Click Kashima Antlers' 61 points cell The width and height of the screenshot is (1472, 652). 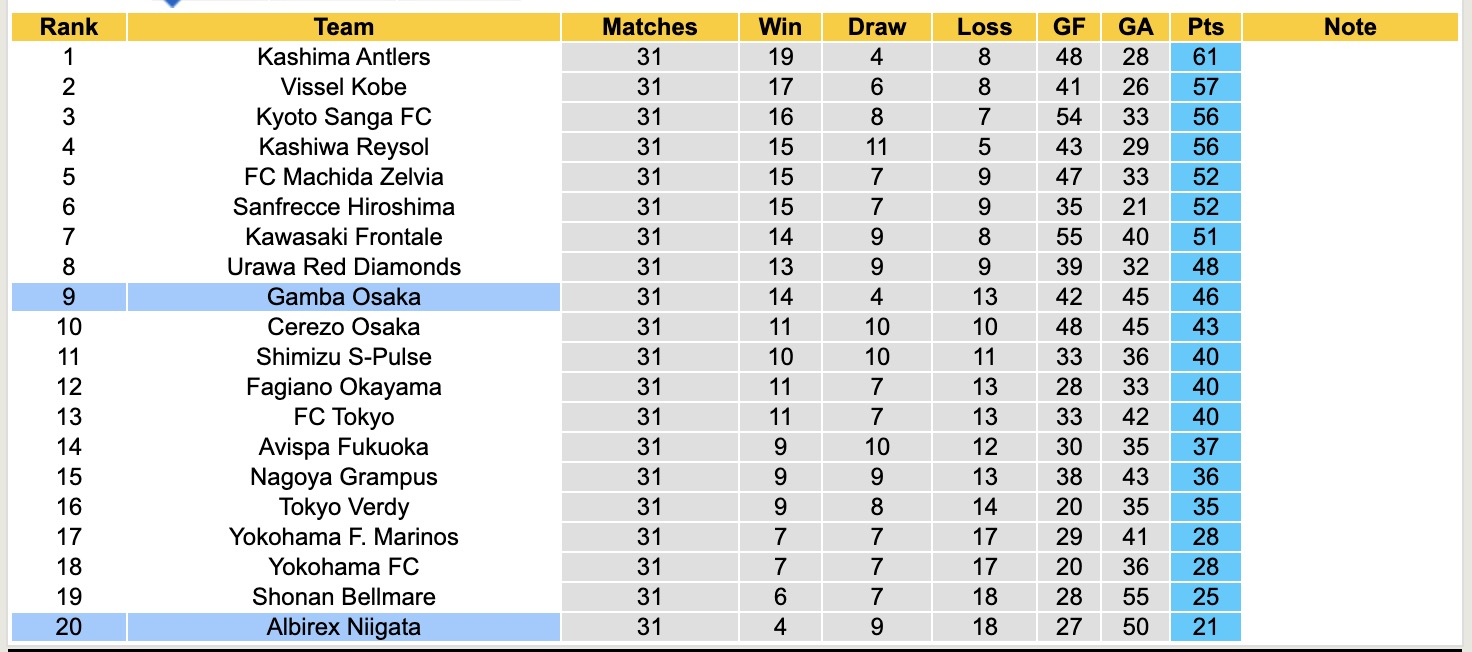point(1205,57)
